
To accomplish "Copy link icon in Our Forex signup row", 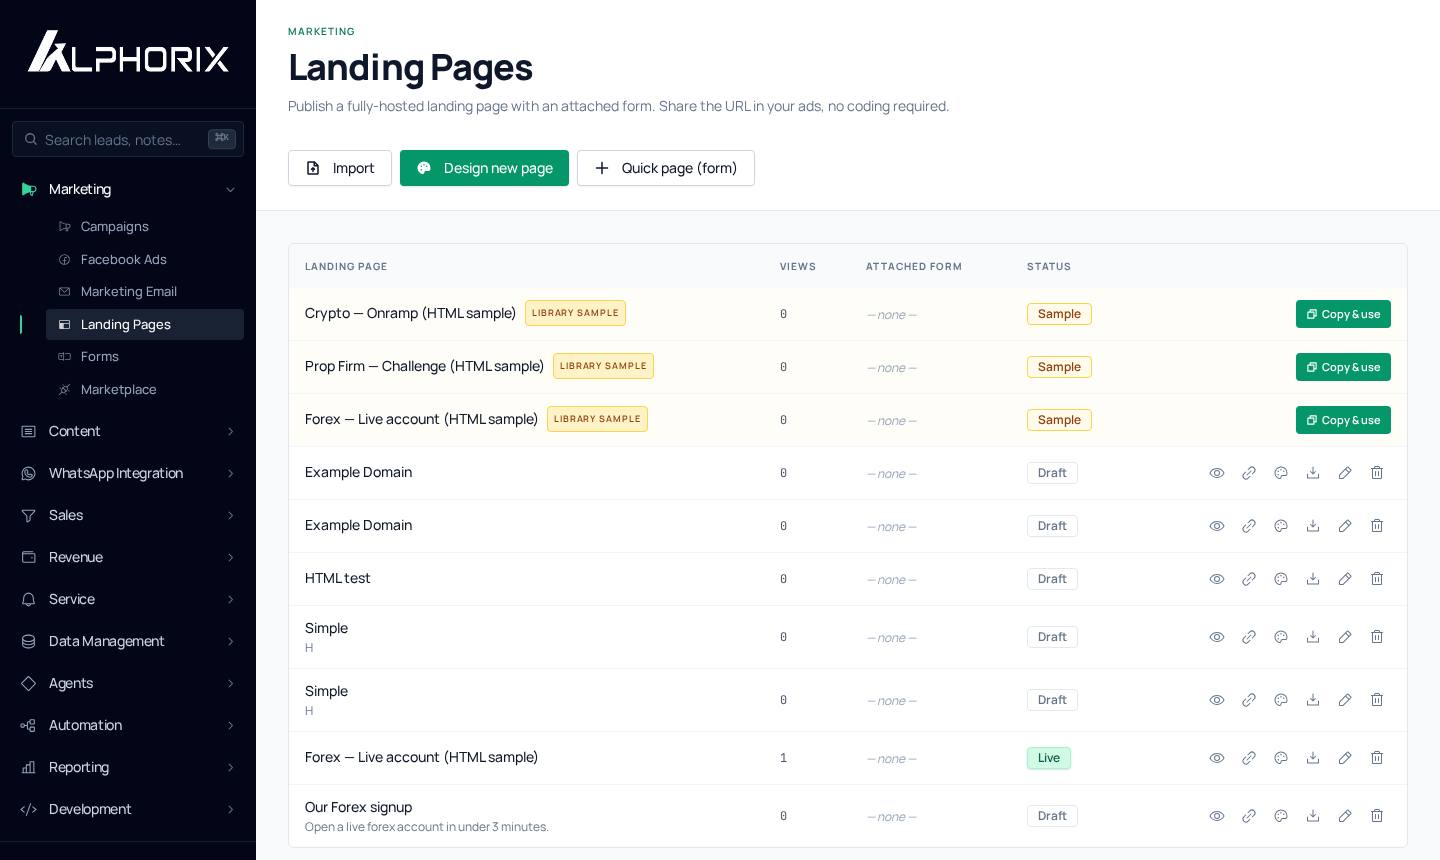I will [1249, 816].
